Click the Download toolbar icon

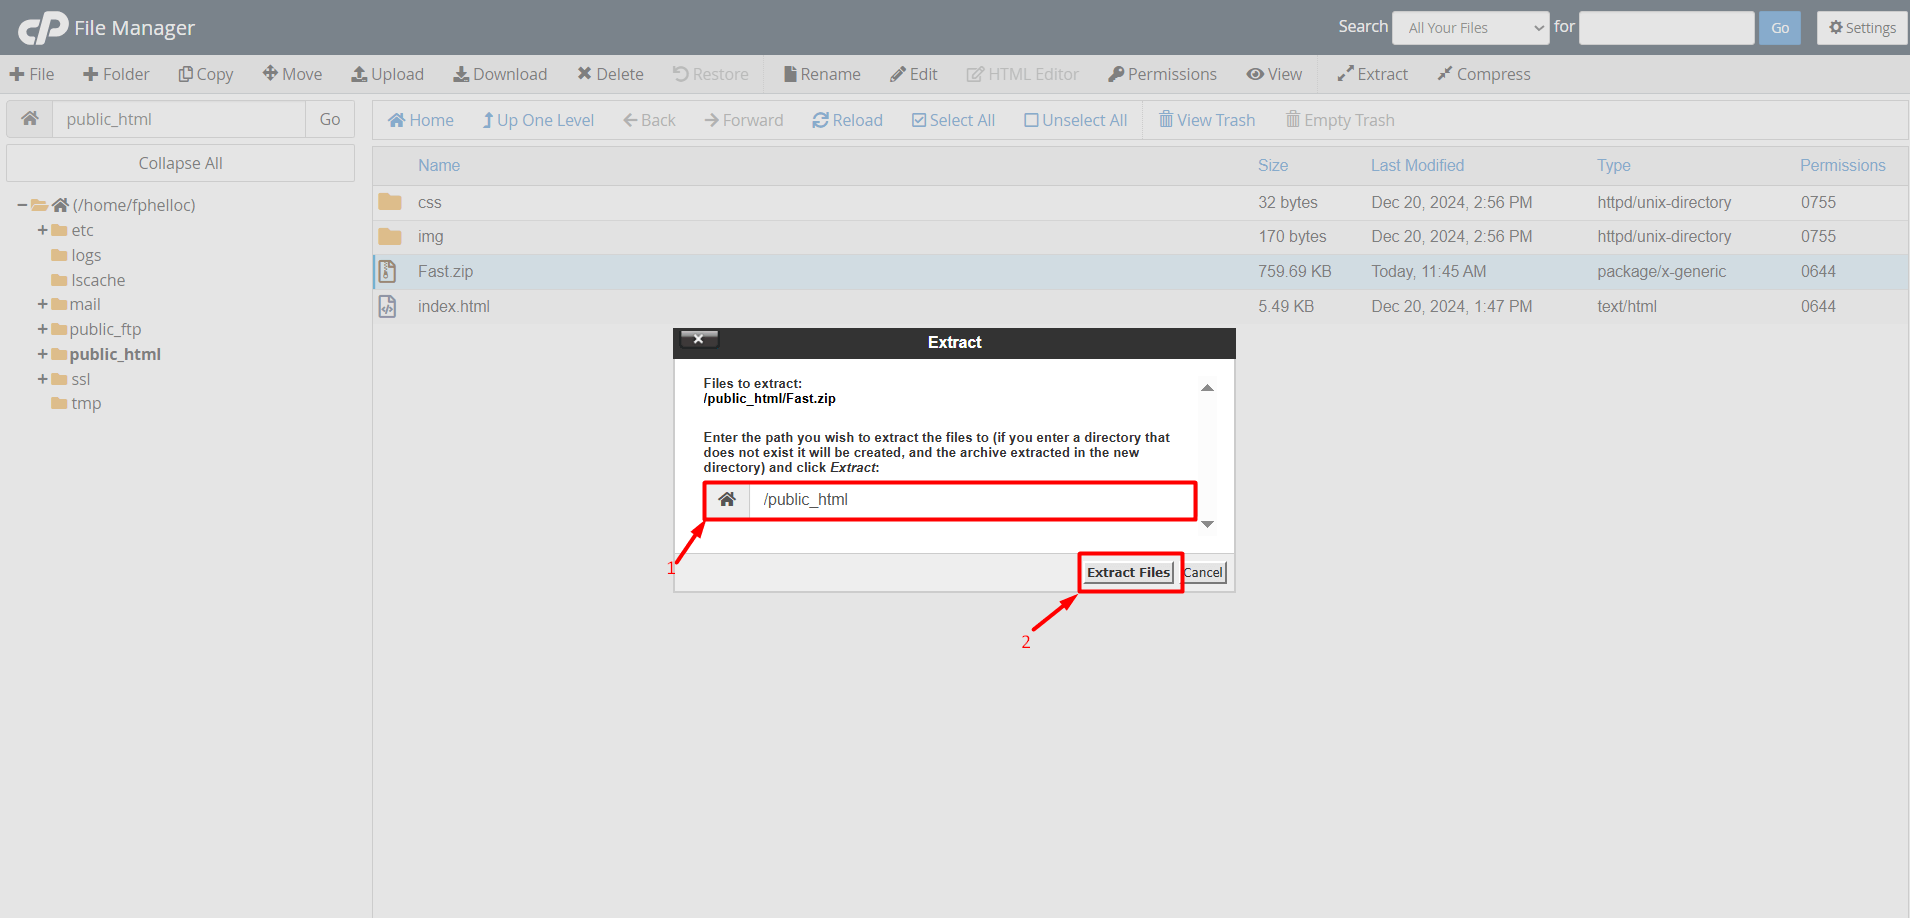(461, 74)
